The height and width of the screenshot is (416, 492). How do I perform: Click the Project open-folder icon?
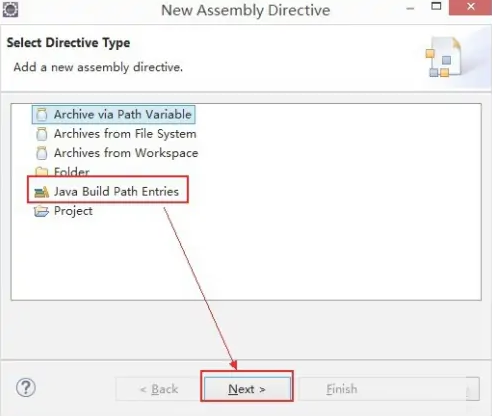pyautogui.click(x=42, y=211)
